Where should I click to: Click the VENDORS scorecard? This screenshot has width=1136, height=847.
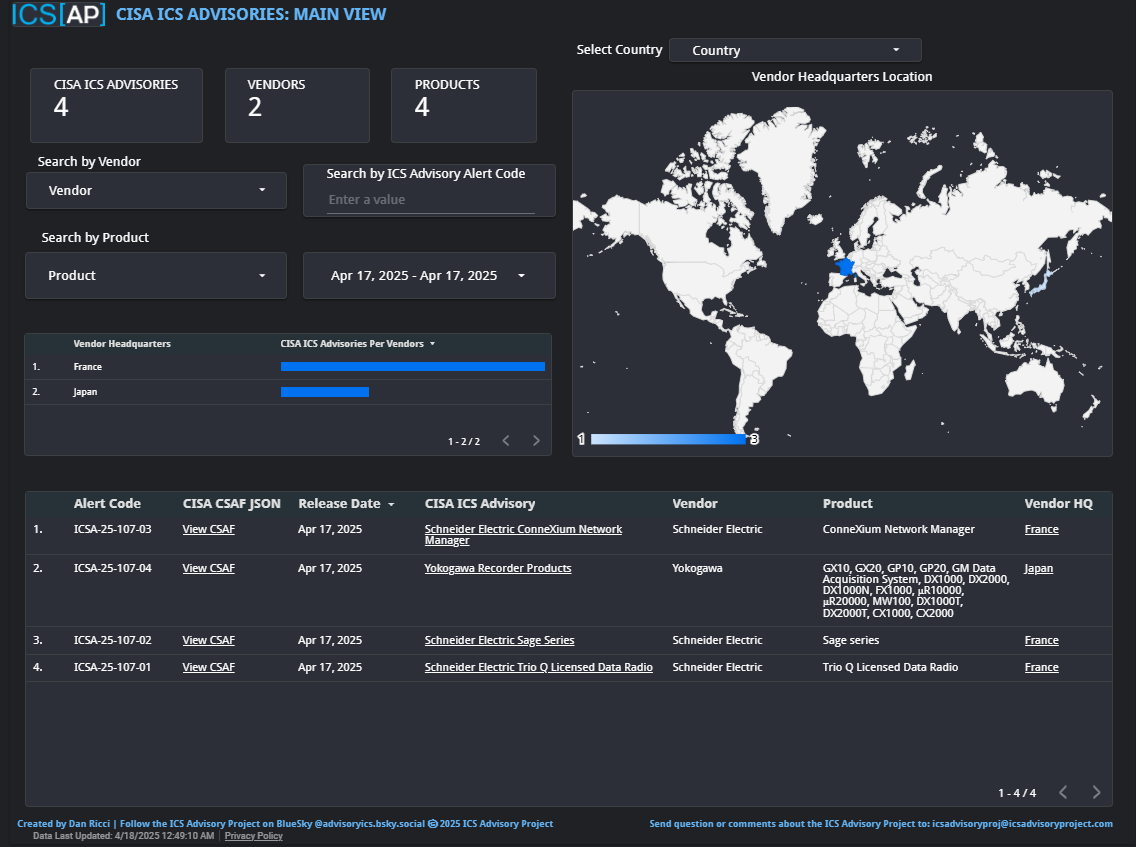click(297, 106)
